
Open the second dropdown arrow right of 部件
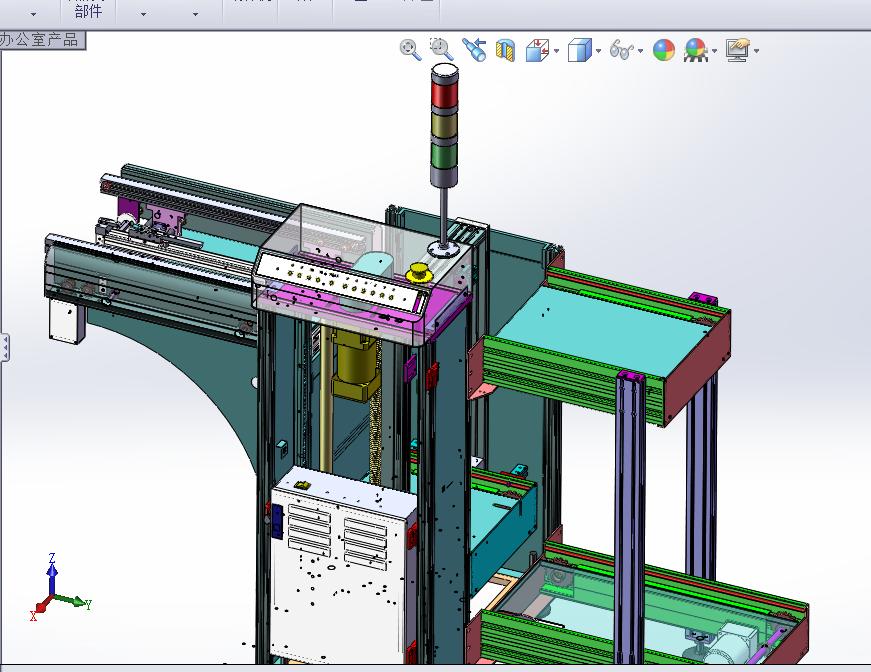(x=195, y=14)
